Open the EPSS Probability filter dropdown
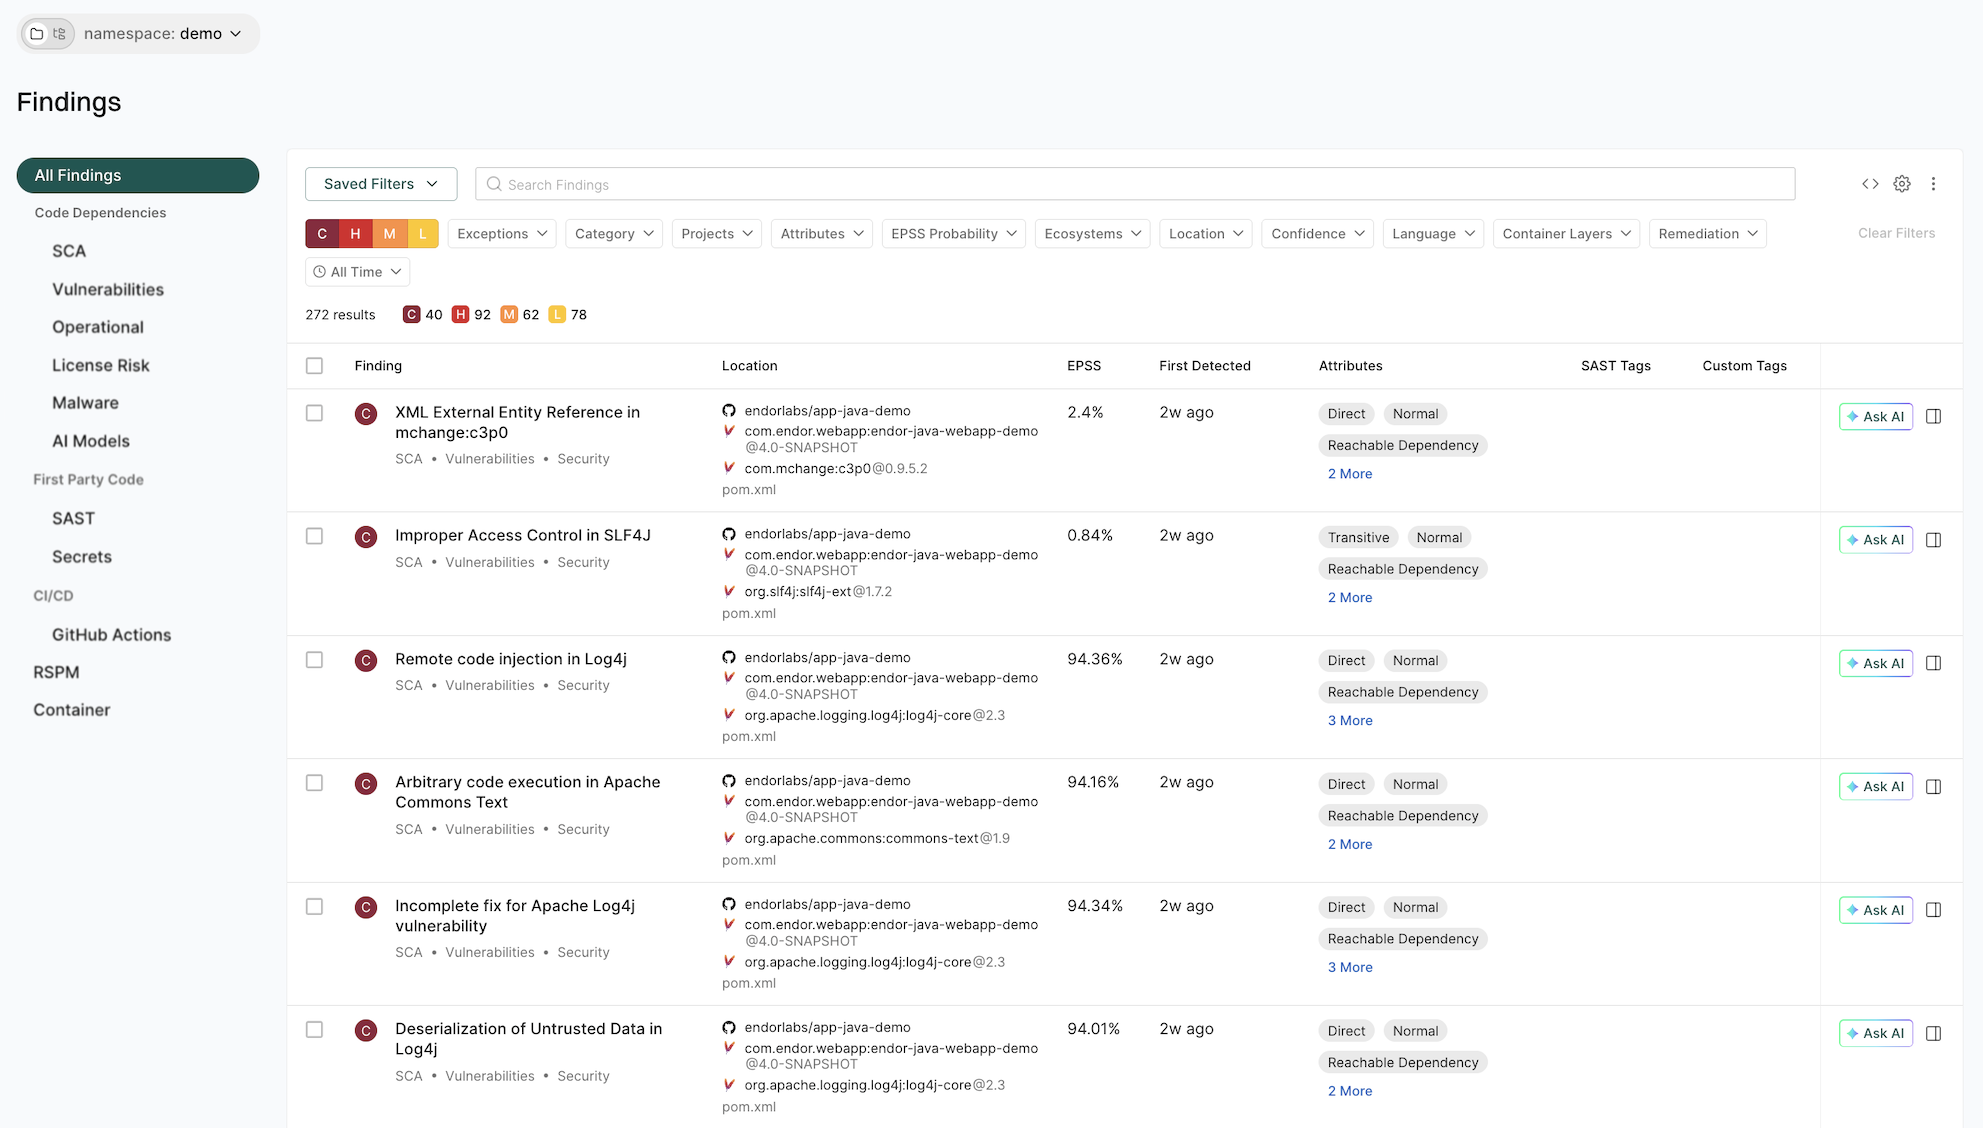Screen dimensions: 1983x1128 (x=953, y=234)
